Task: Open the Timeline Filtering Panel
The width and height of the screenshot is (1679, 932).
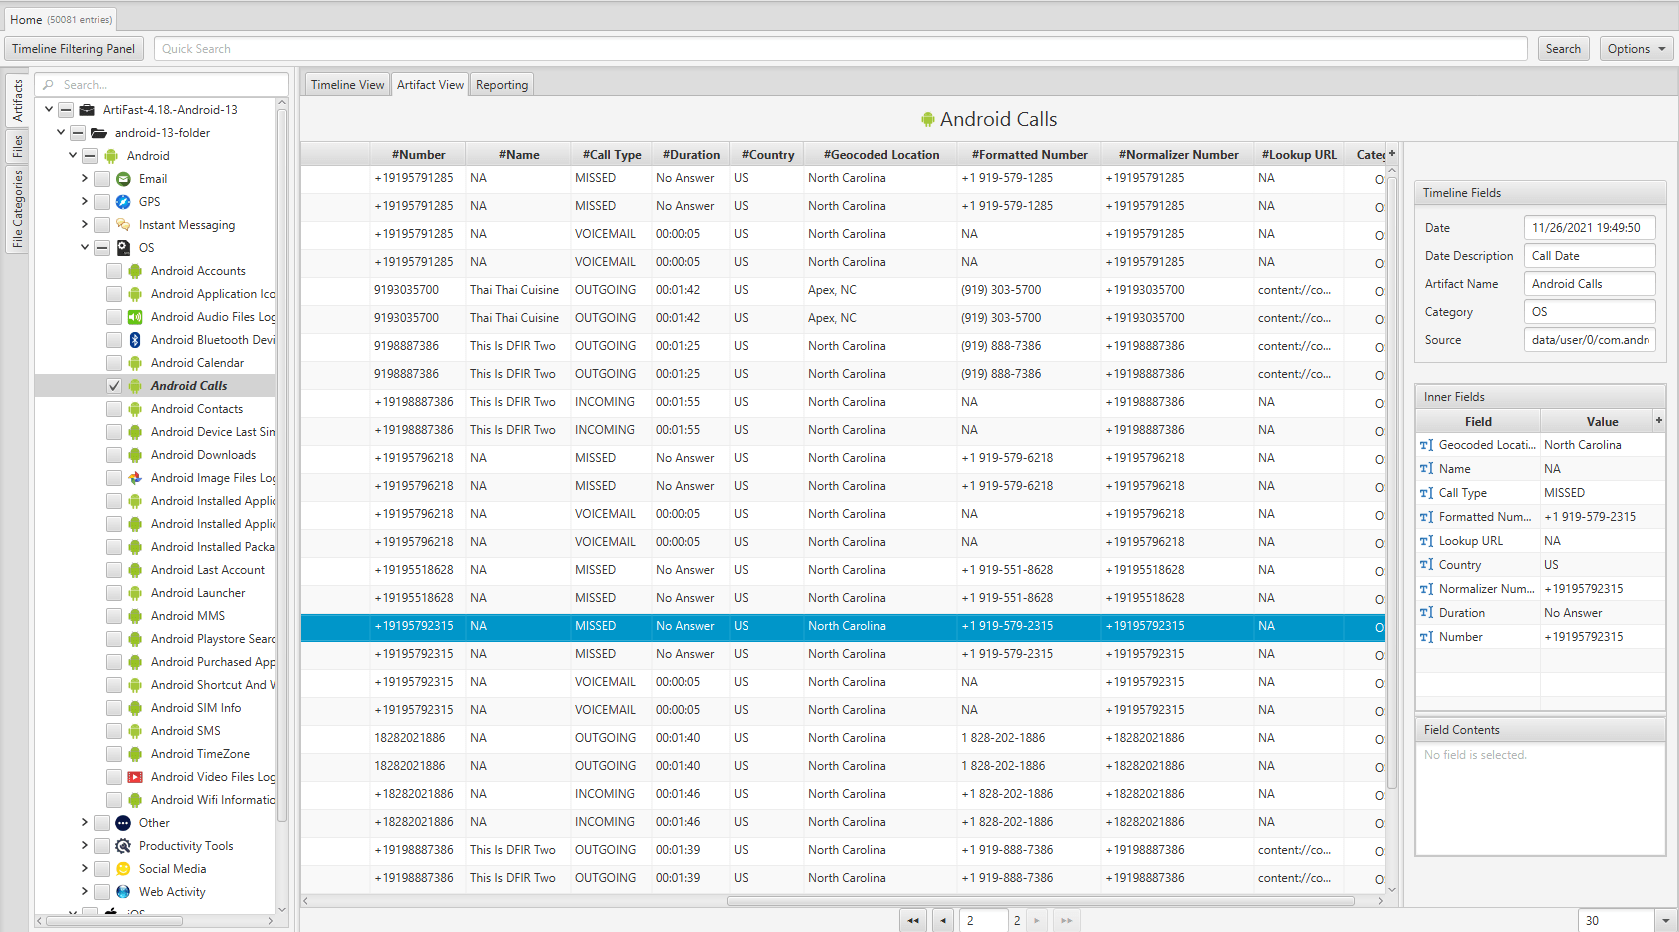Action: click(74, 49)
